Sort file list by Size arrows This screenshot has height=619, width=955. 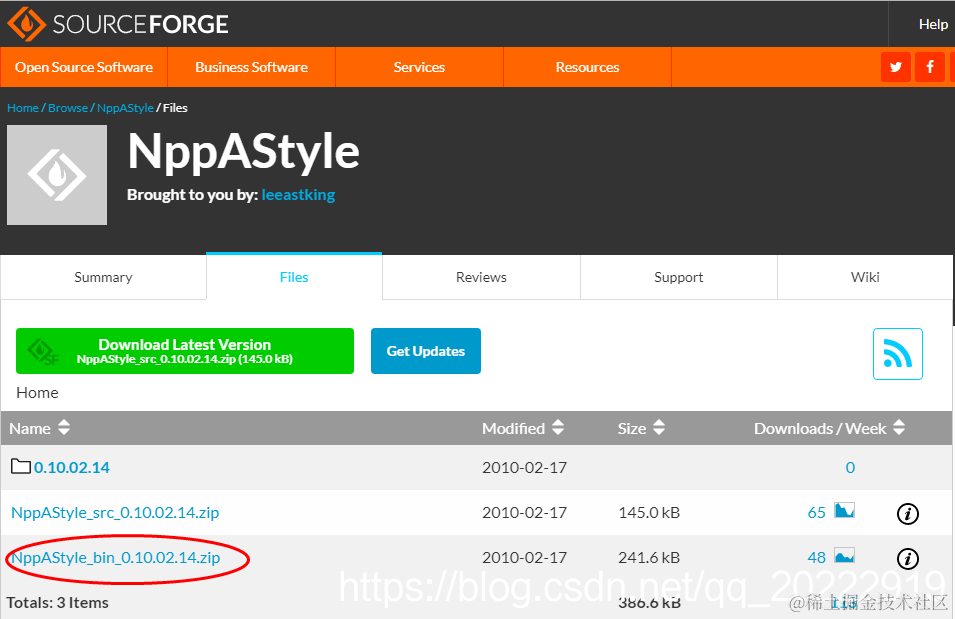click(658, 428)
